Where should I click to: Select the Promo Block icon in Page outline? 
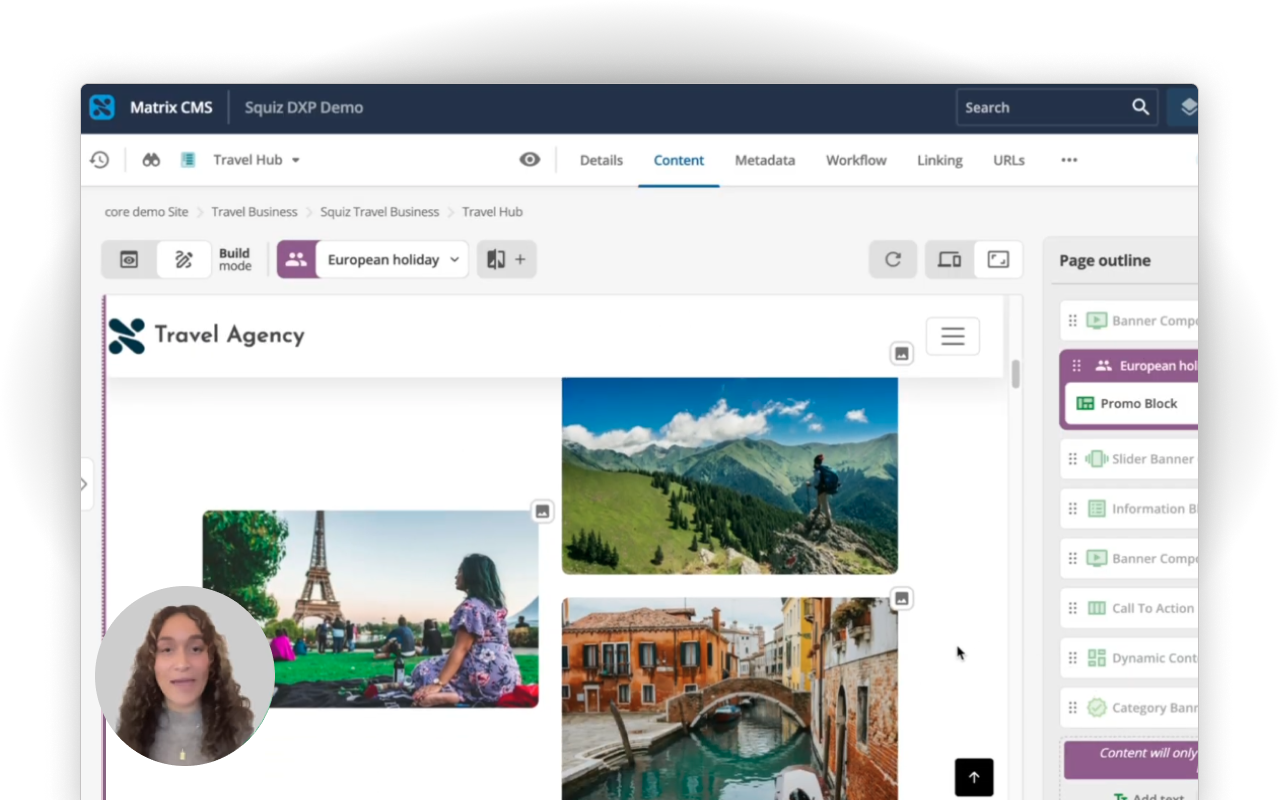[x=1086, y=403]
